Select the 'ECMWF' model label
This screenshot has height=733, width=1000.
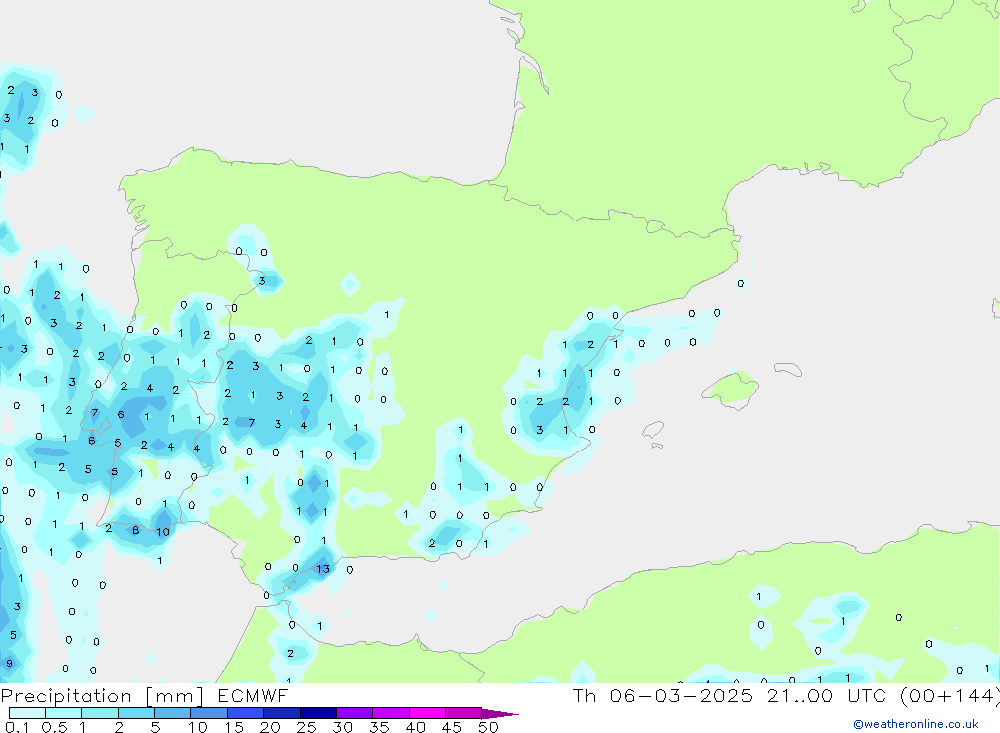[253, 696]
